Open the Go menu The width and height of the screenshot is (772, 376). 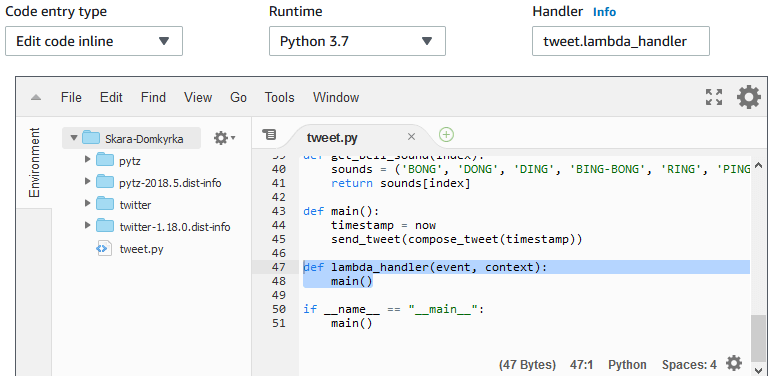tap(238, 97)
